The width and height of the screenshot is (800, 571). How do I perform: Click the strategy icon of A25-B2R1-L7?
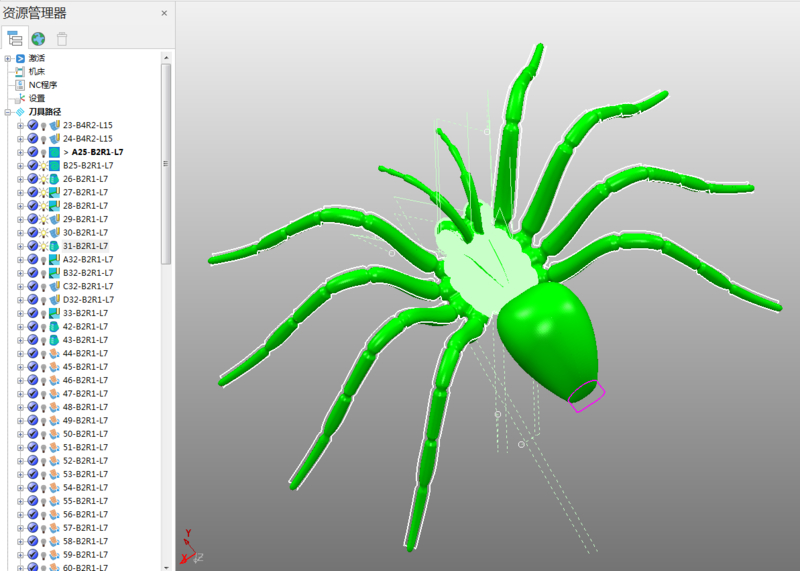[x=55, y=152]
